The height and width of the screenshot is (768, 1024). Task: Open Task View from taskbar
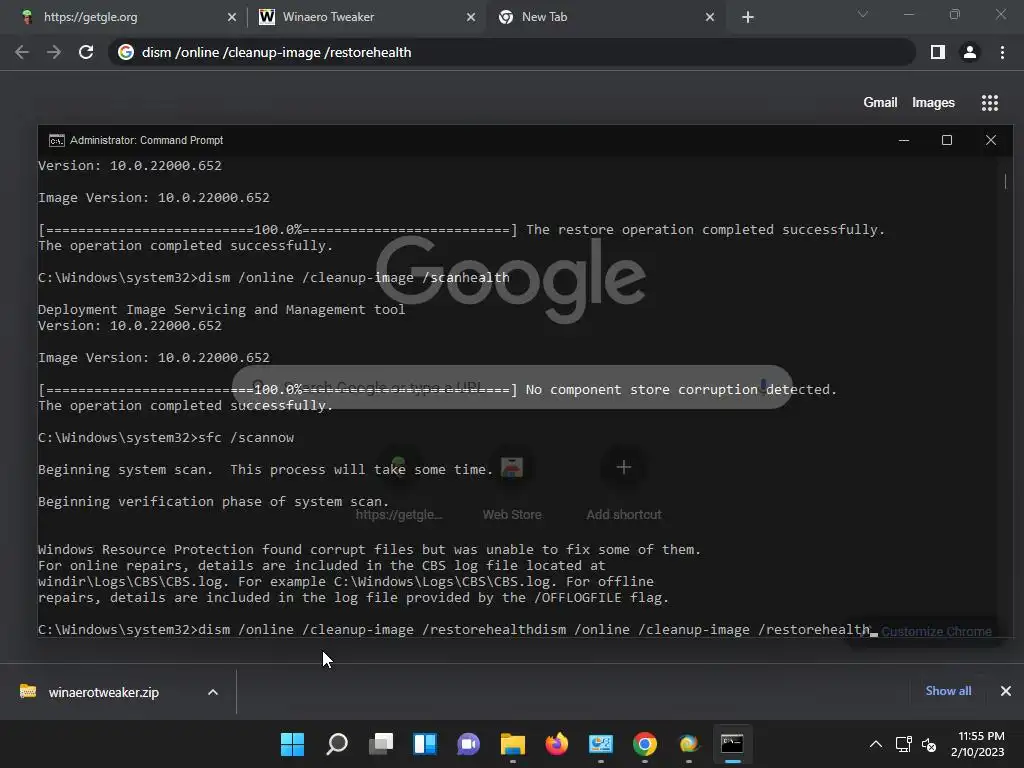click(381, 744)
